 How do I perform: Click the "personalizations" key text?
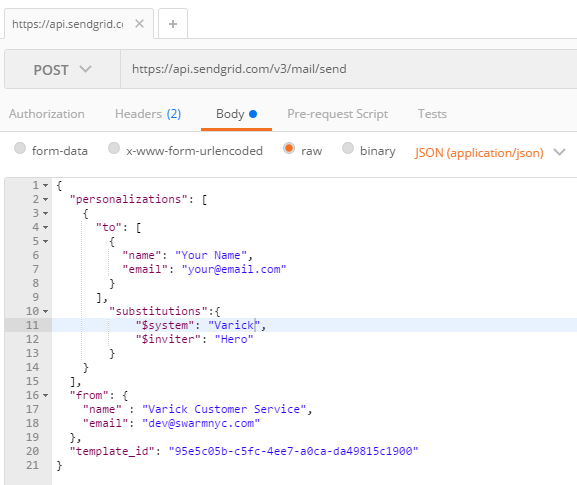[x=129, y=199]
